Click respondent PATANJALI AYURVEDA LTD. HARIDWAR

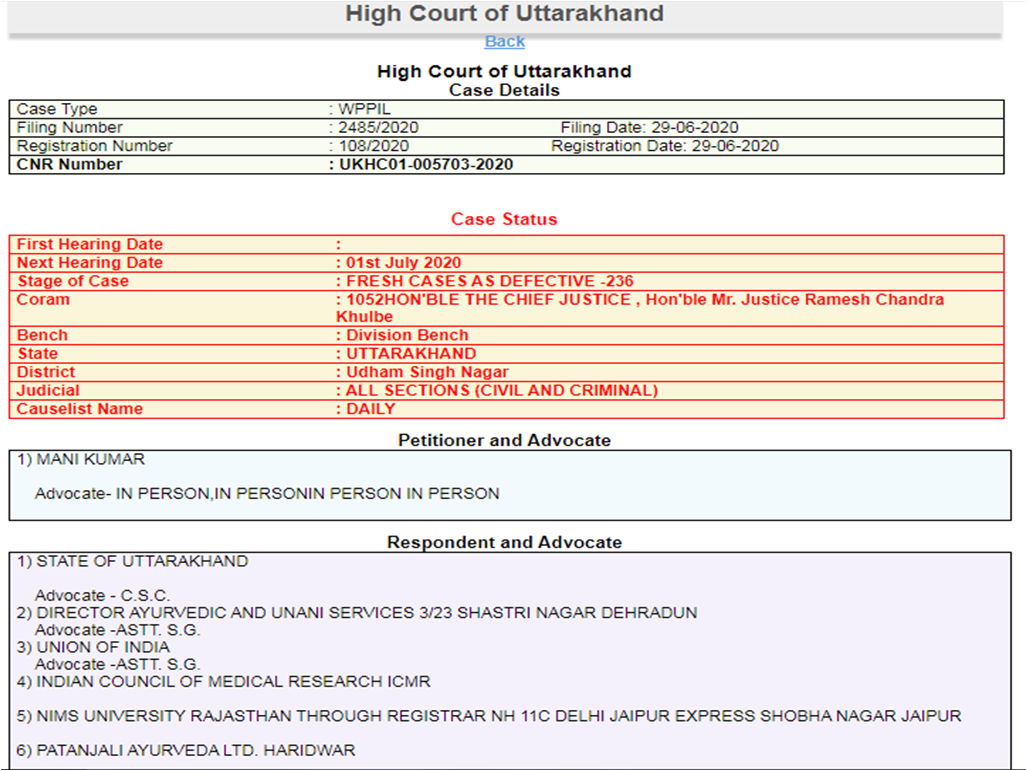click(195, 750)
